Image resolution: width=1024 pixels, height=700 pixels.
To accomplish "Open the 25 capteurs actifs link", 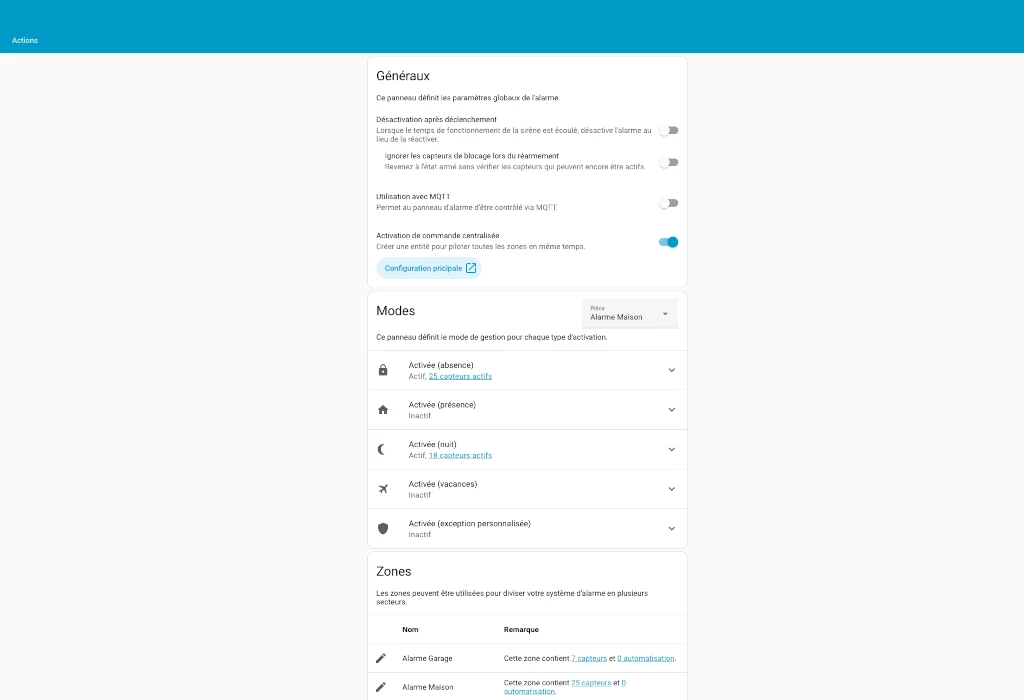I will 460,377.
